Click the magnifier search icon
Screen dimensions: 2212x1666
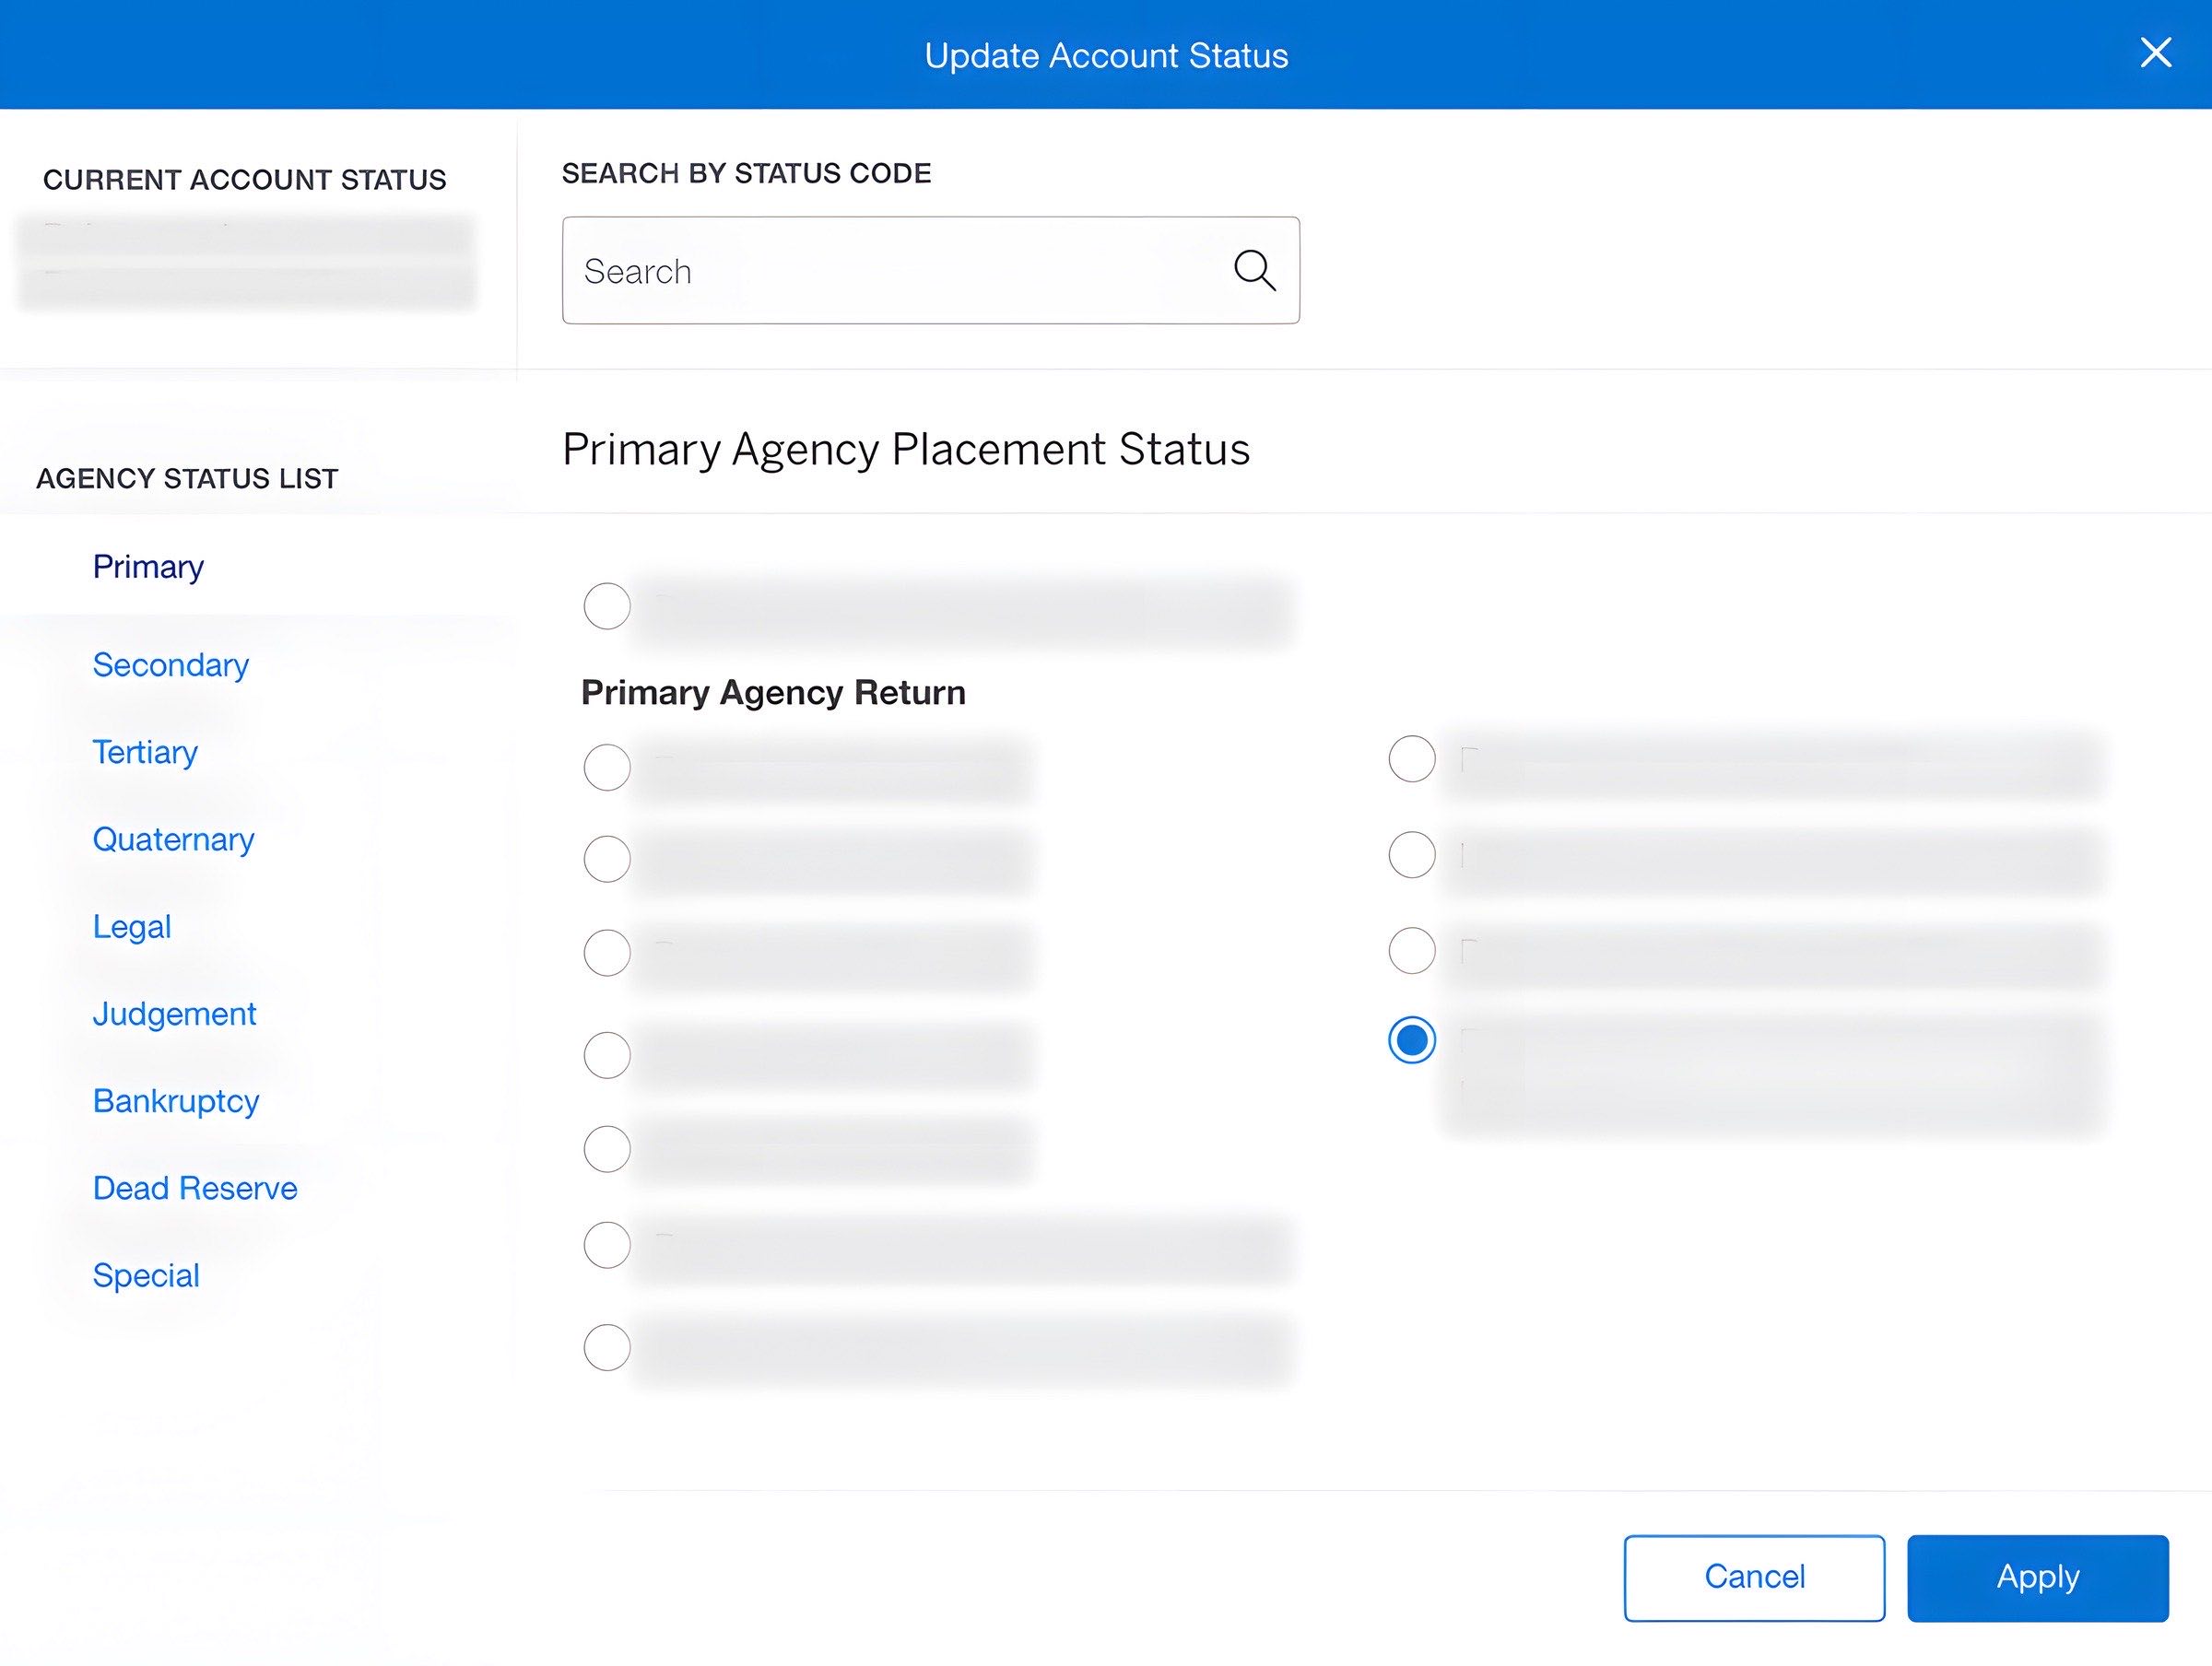click(x=1254, y=270)
